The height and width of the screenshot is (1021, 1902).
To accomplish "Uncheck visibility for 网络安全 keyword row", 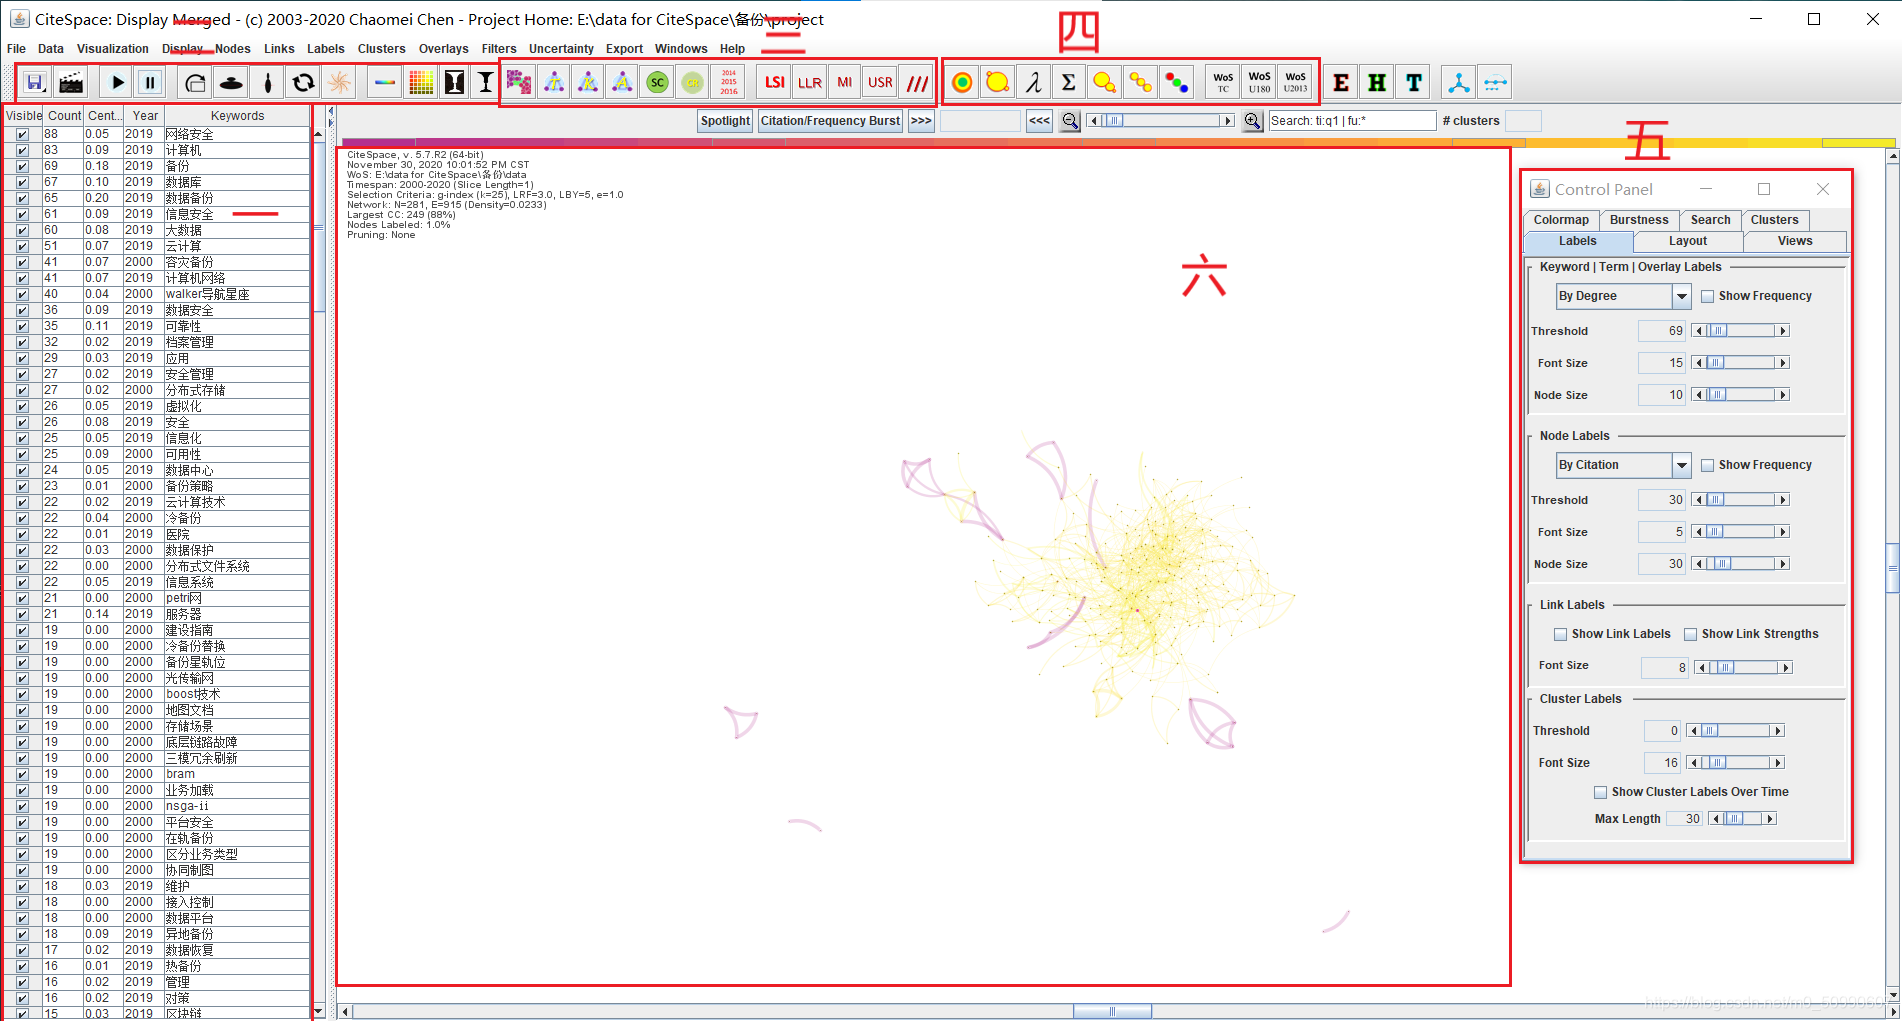I will pyautogui.click(x=22, y=134).
